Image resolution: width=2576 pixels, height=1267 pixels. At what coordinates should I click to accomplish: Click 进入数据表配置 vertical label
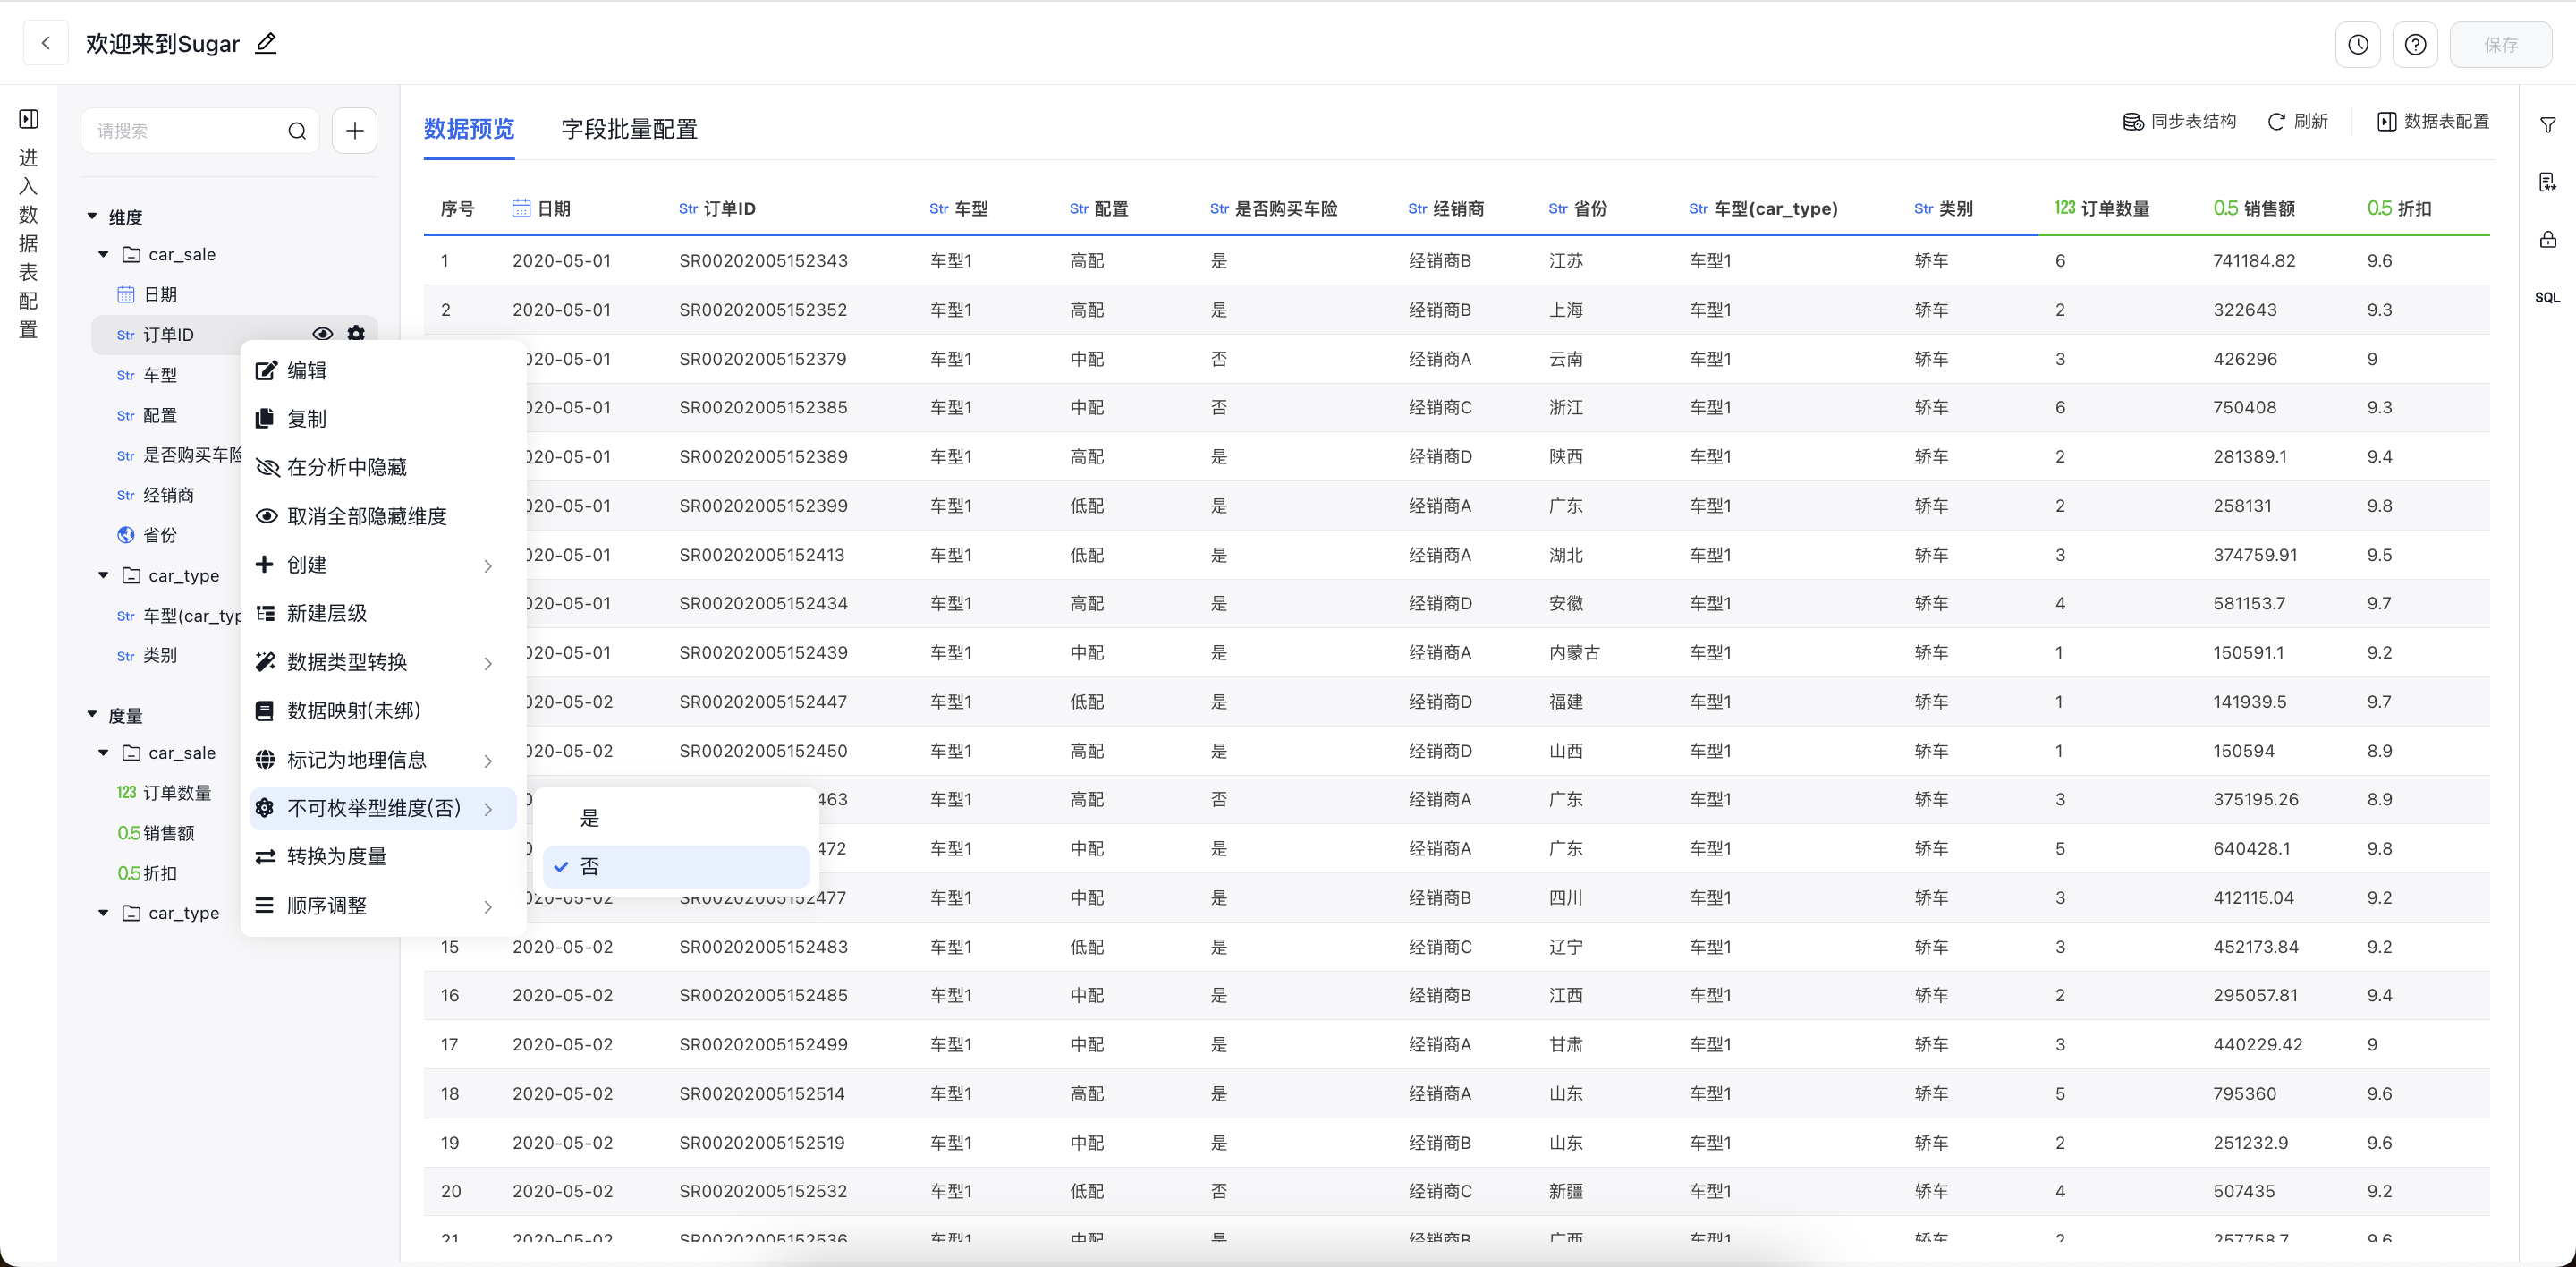[29, 244]
